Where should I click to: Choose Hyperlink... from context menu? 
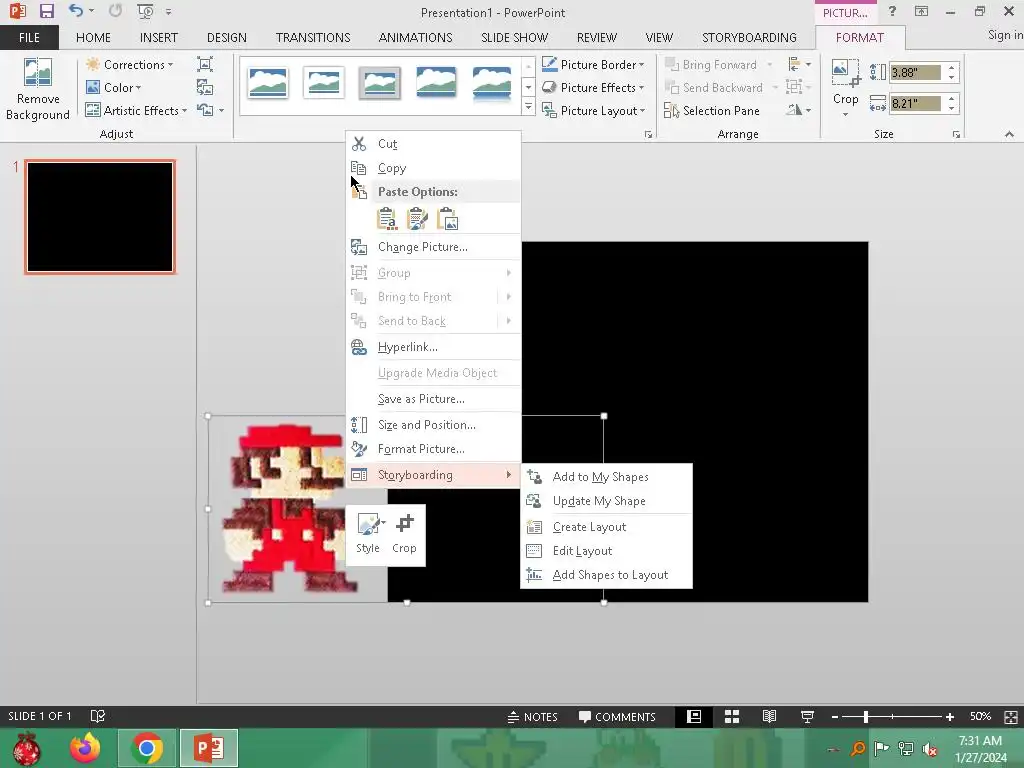[433, 347]
